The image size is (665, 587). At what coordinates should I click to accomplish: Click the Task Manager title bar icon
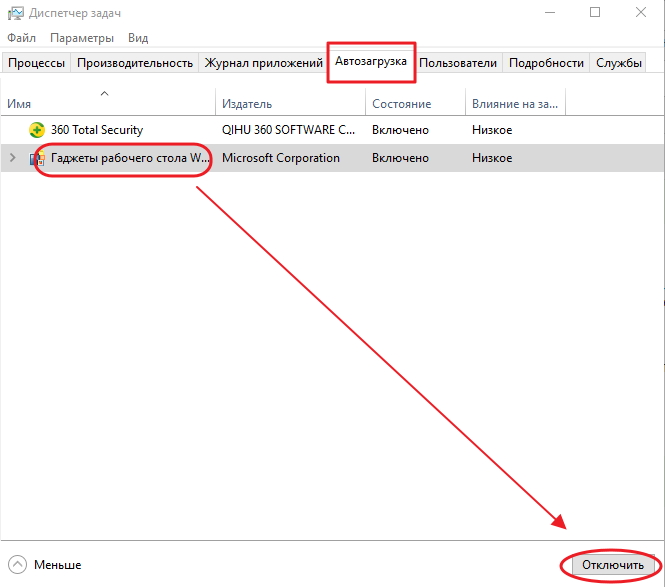(15, 13)
